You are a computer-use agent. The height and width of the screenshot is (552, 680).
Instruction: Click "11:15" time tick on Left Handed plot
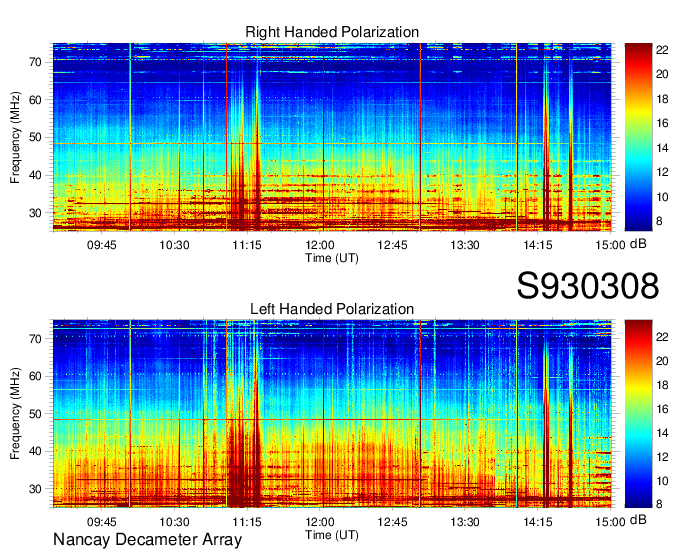click(247, 522)
